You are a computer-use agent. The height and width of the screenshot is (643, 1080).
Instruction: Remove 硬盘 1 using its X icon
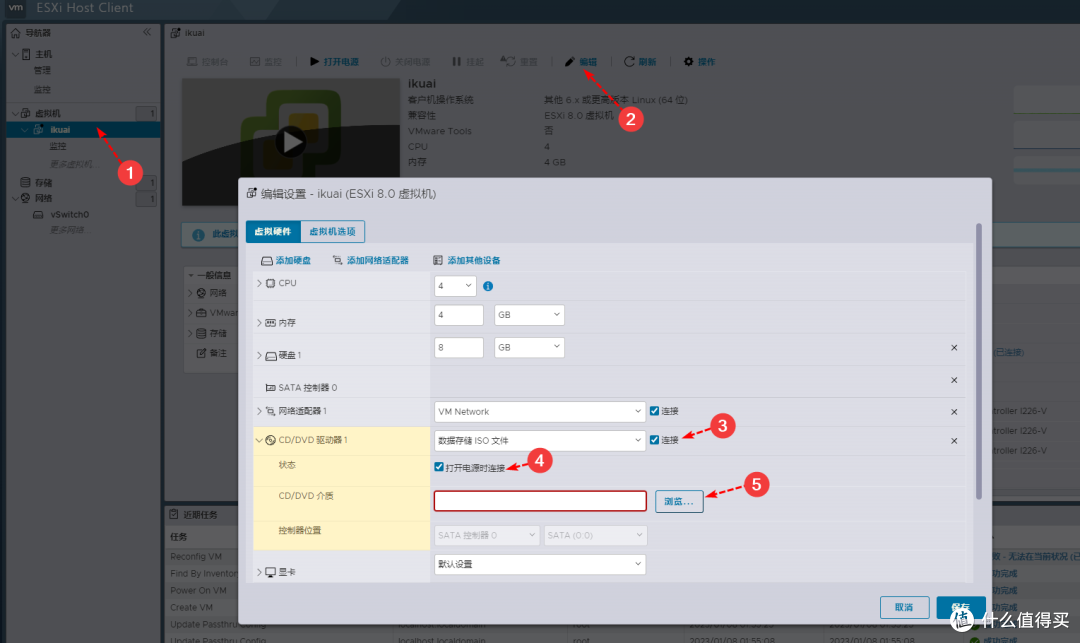coord(953,347)
